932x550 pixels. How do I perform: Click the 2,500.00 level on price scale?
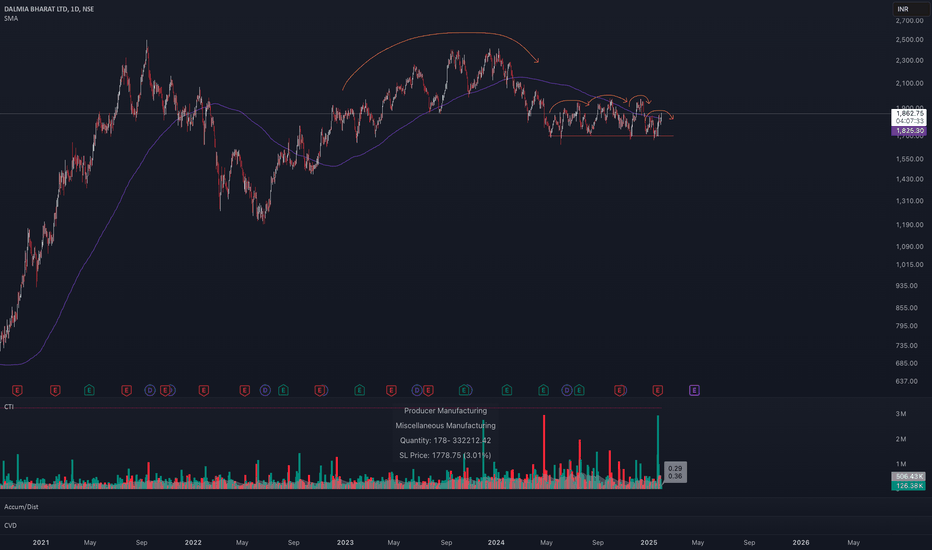[909, 40]
